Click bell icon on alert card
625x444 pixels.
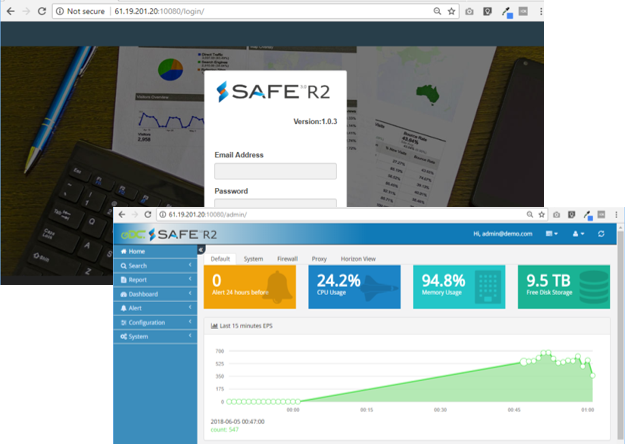pyautogui.click(x=279, y=287)
